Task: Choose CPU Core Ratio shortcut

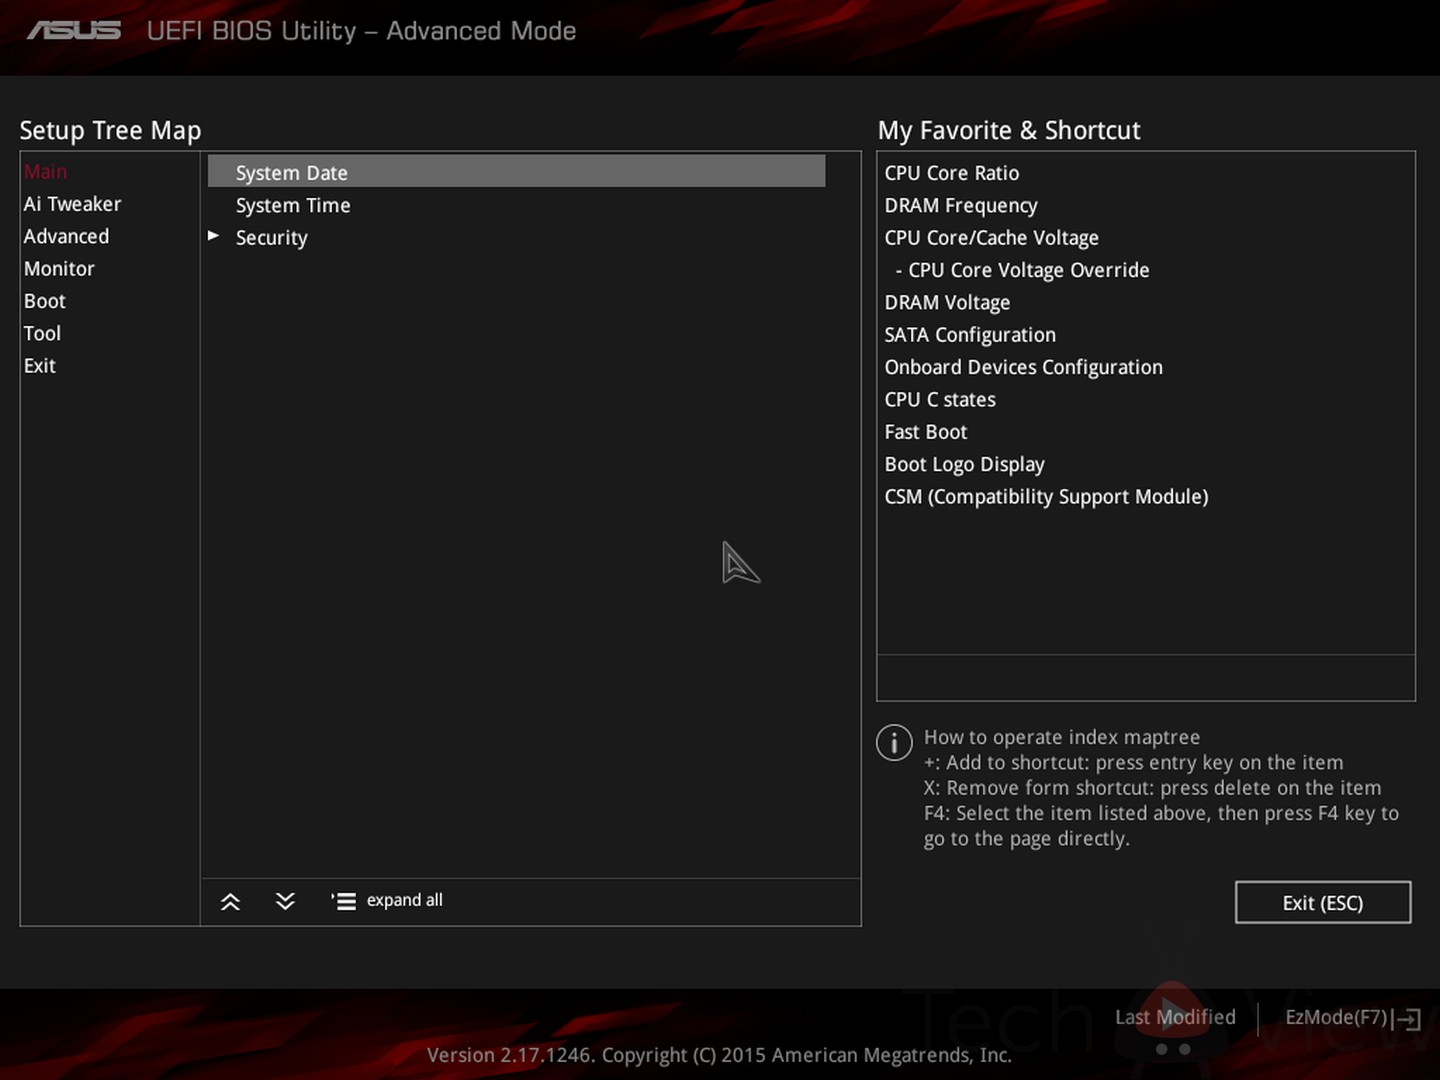Action: [951, 173]
